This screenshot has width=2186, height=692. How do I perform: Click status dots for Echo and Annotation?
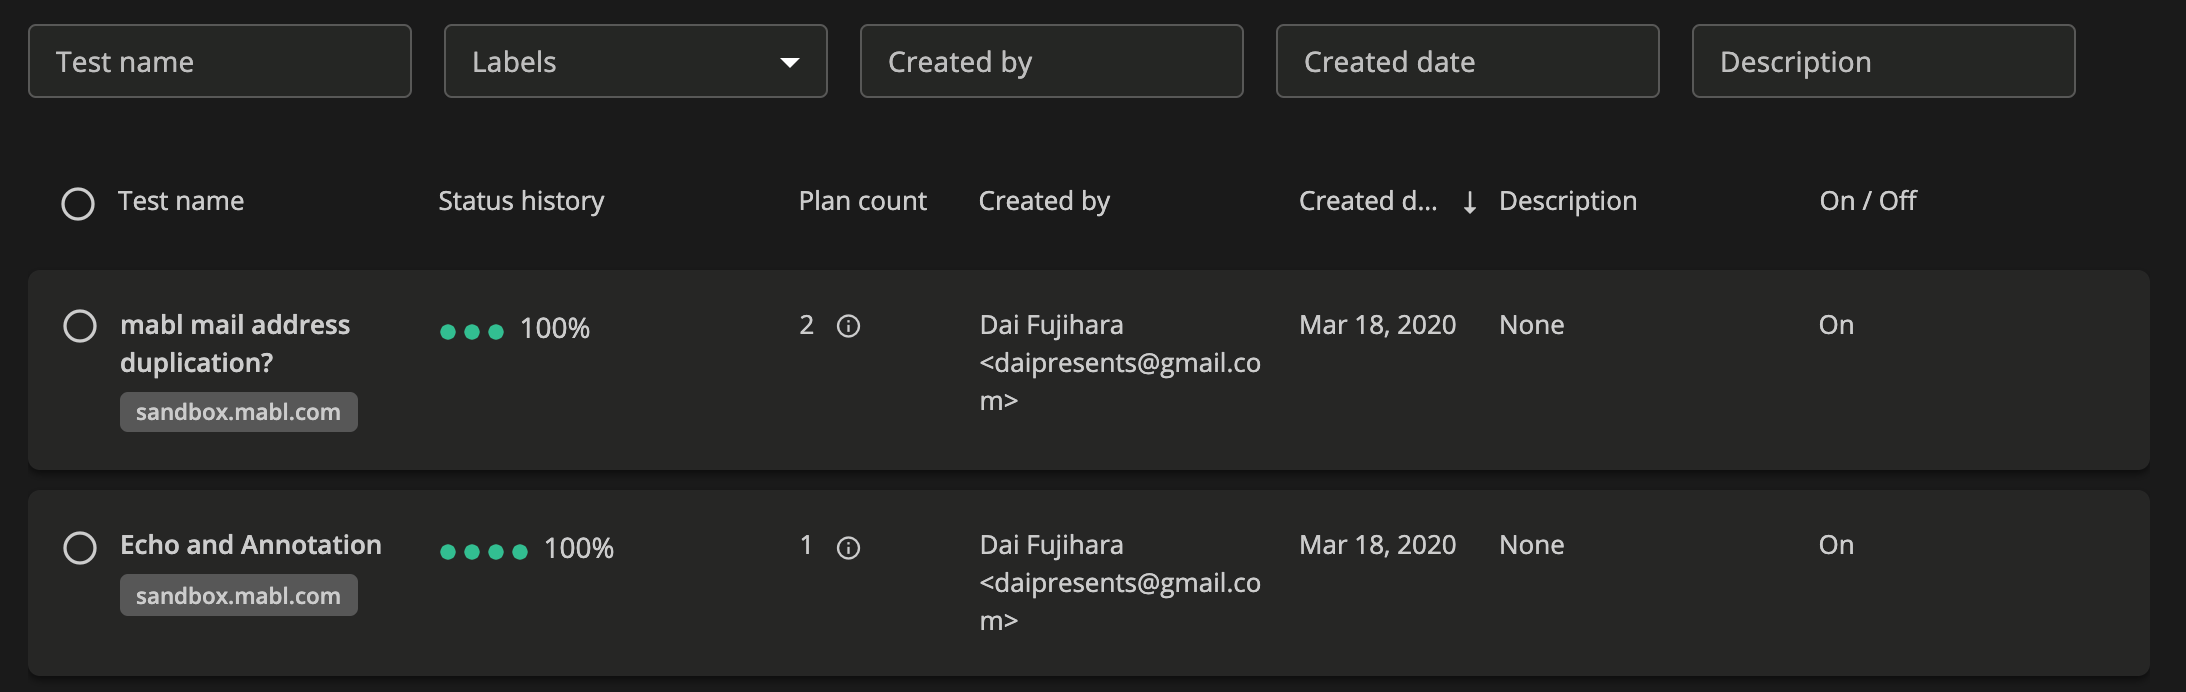(484, 551)
